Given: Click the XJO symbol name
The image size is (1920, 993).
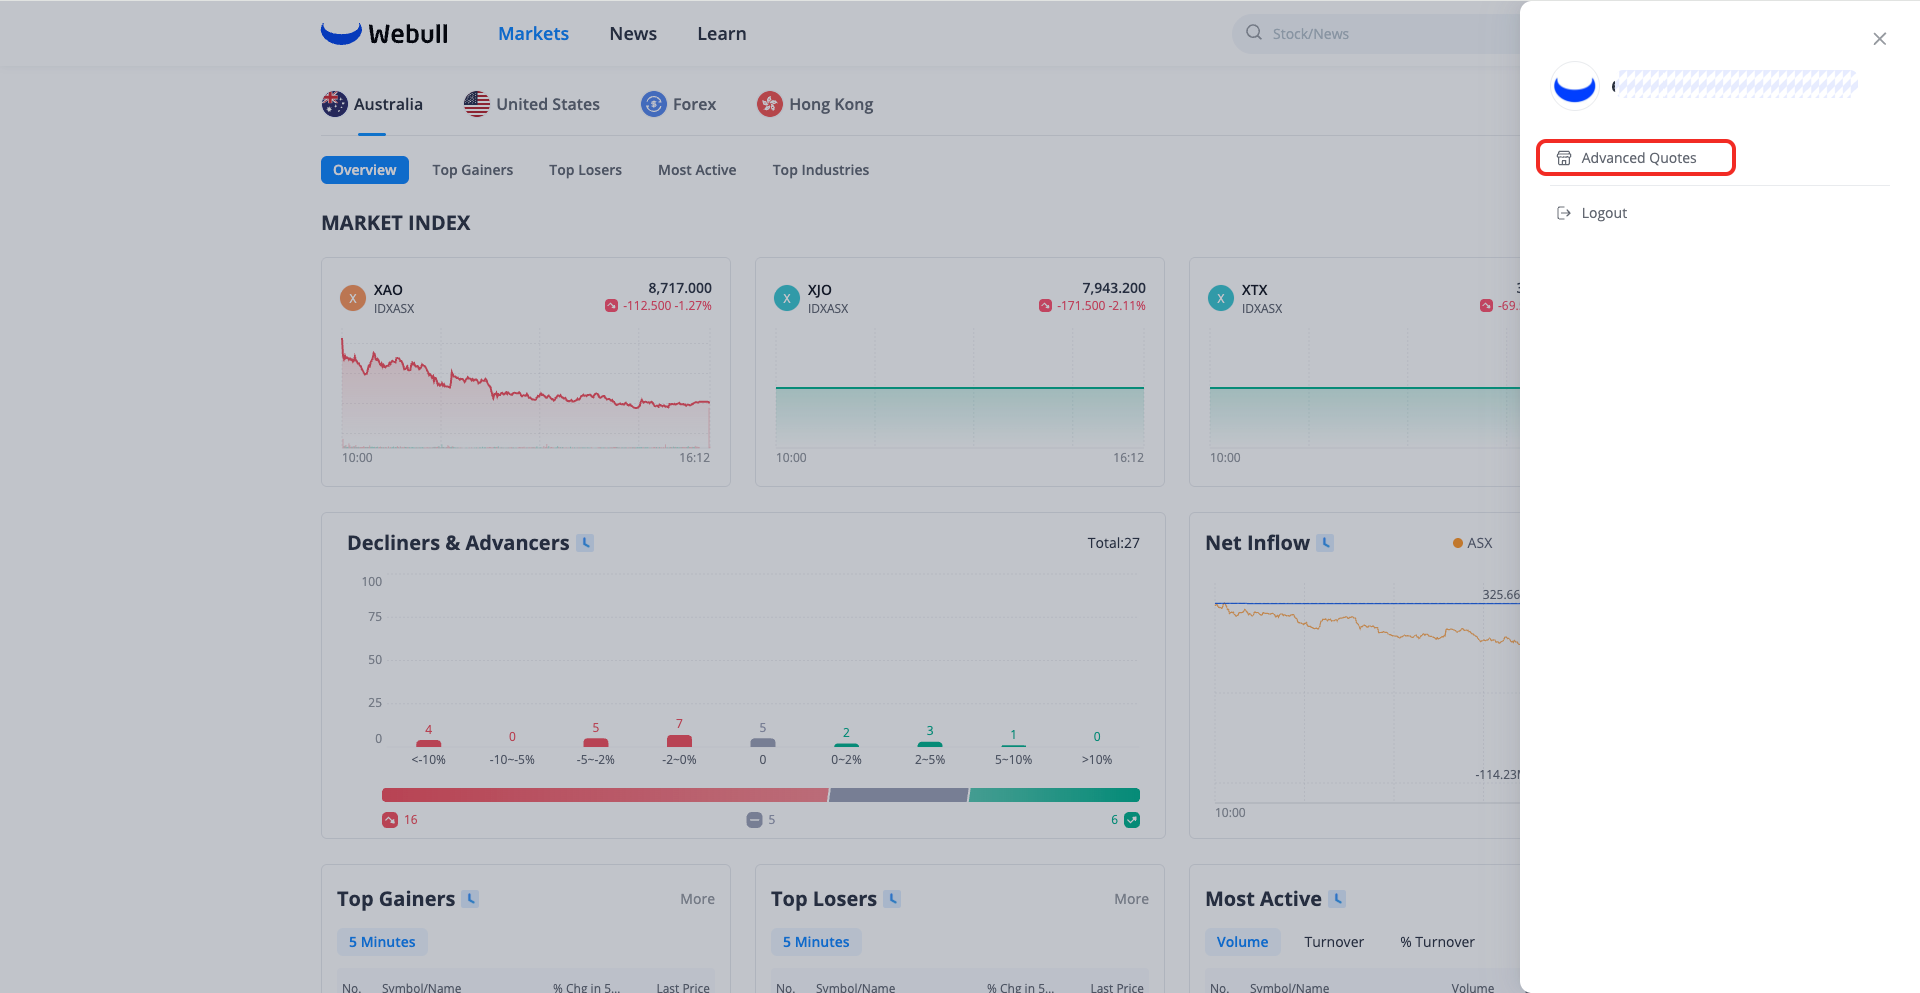Looking at the screenshot, I should tap(819, 290).
